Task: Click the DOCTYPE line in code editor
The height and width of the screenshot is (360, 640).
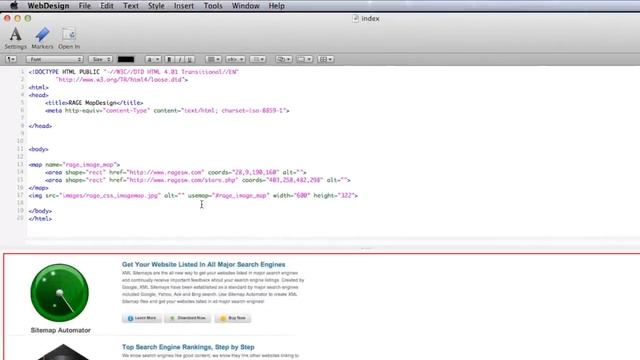Action: click(133, 72)
